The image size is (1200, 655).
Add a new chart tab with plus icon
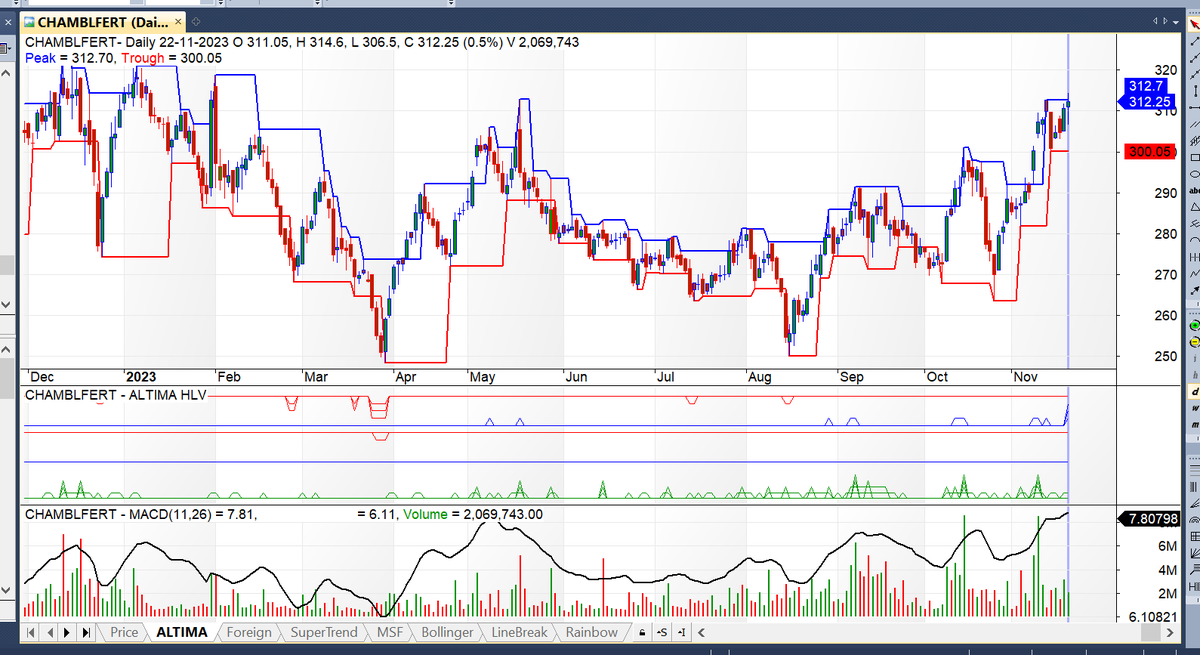[x=195, y=21]
